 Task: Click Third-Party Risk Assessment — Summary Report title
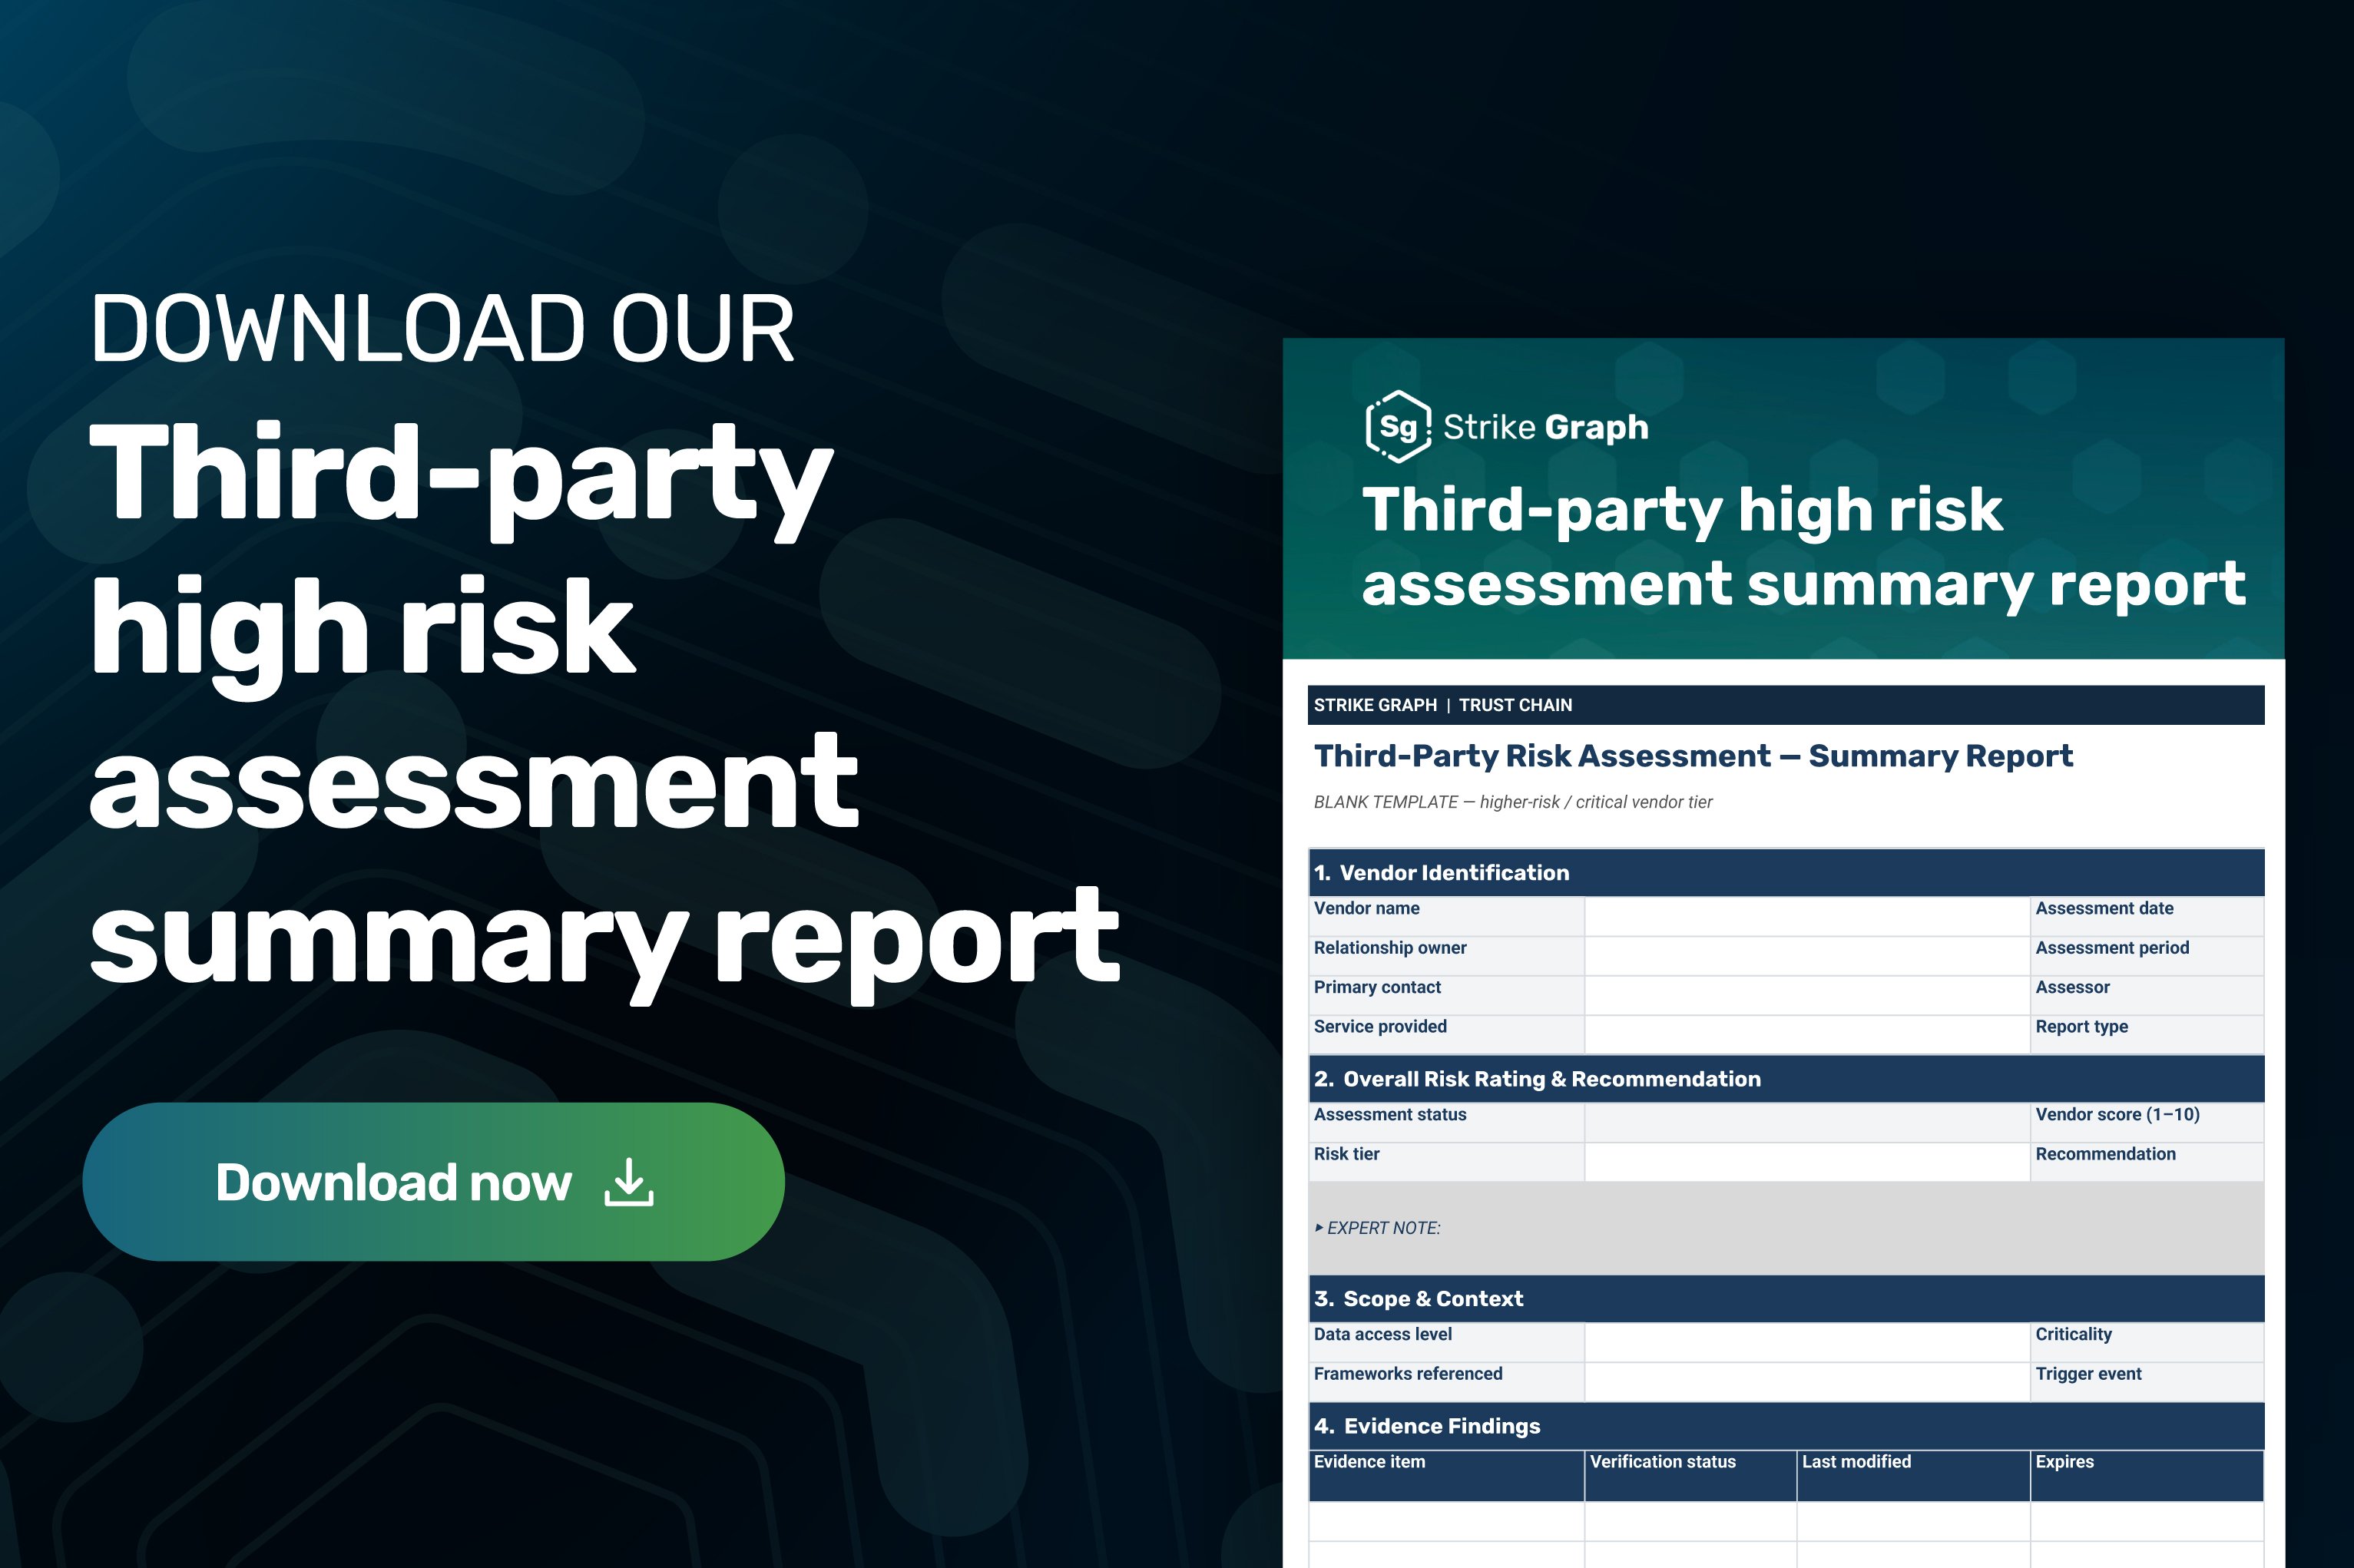click(x=1693, y=756)
